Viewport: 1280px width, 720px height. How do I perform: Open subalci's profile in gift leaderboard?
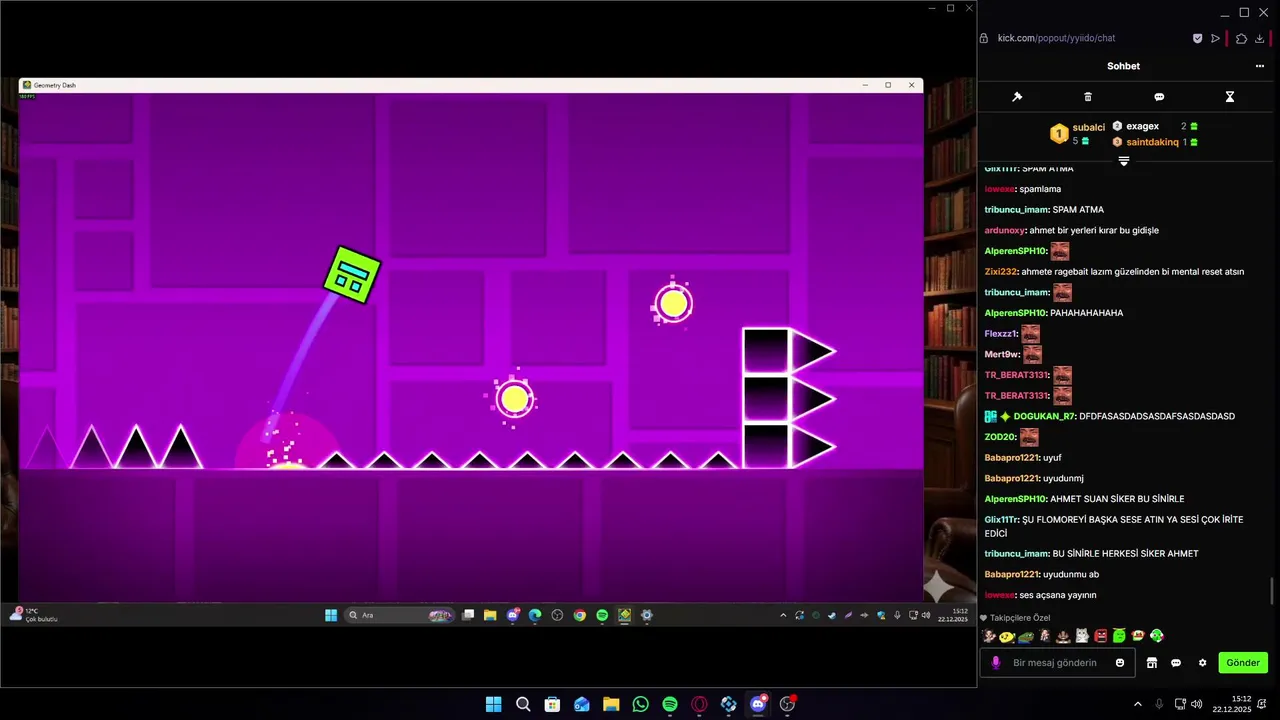click(x=1088, y=128)
